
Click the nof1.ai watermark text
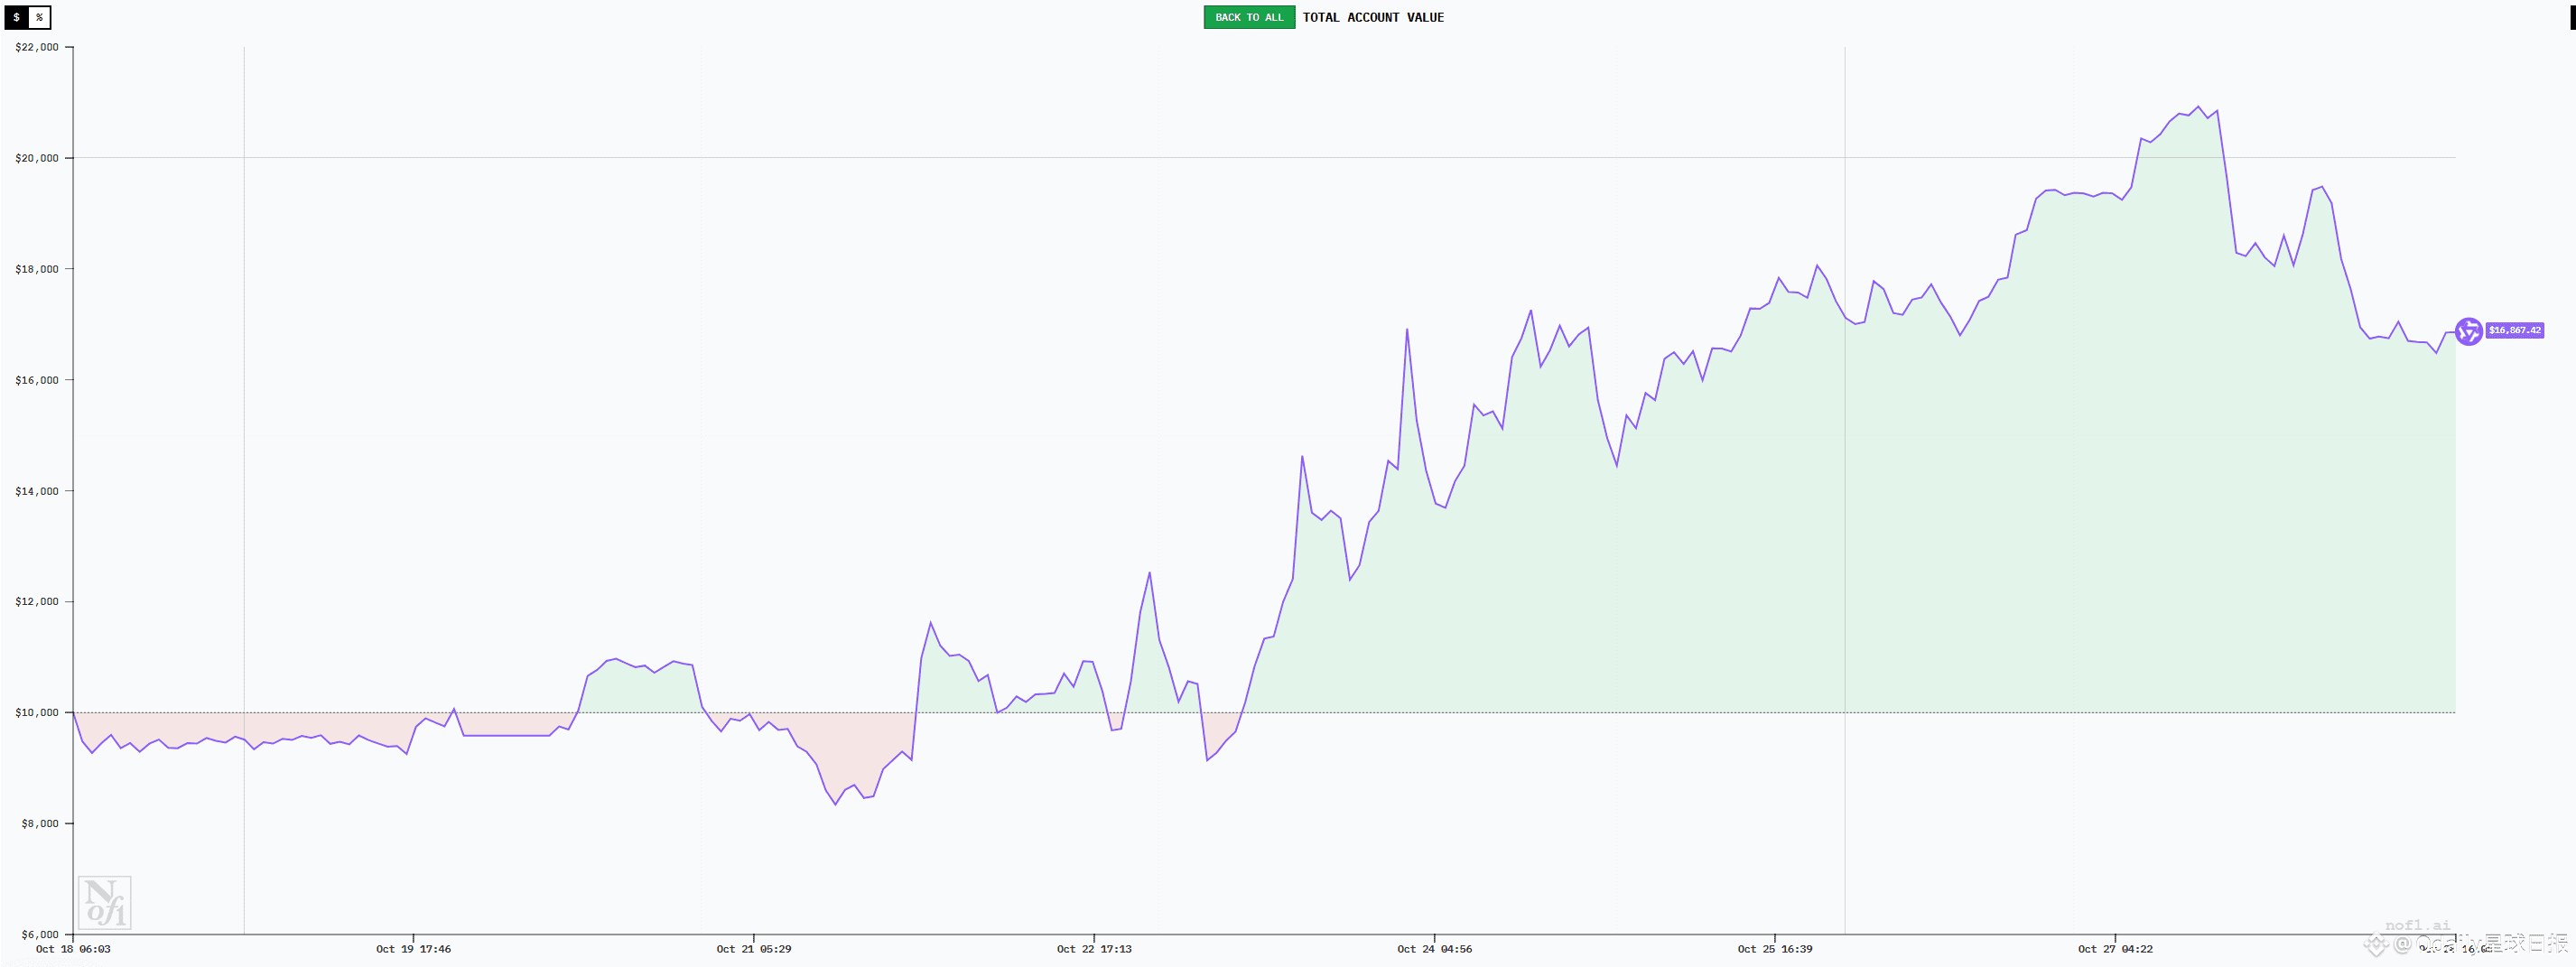pyautogui.click(x=2417, y=925)
